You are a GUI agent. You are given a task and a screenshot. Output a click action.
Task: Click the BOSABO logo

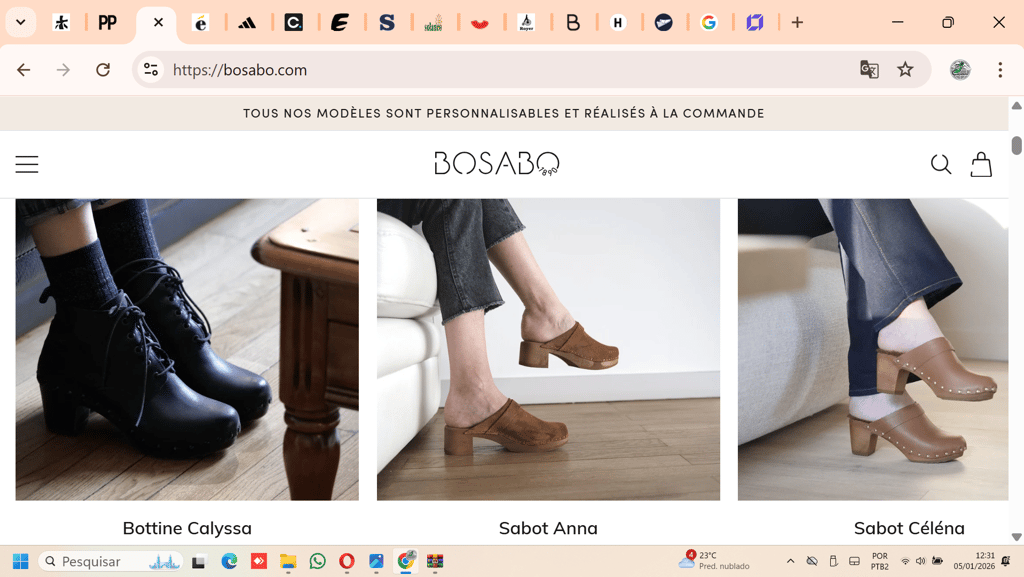[x=496, y=163]
